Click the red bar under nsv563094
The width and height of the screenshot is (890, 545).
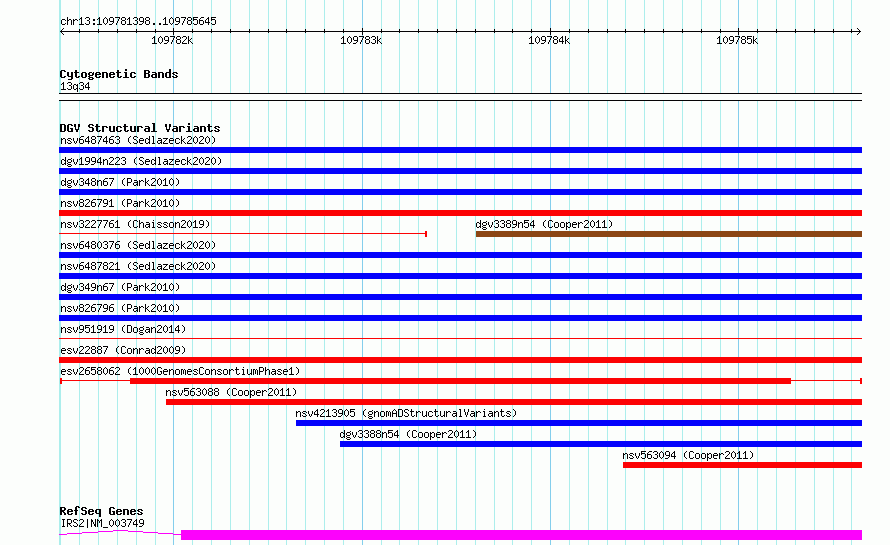(x=742, y=465)
